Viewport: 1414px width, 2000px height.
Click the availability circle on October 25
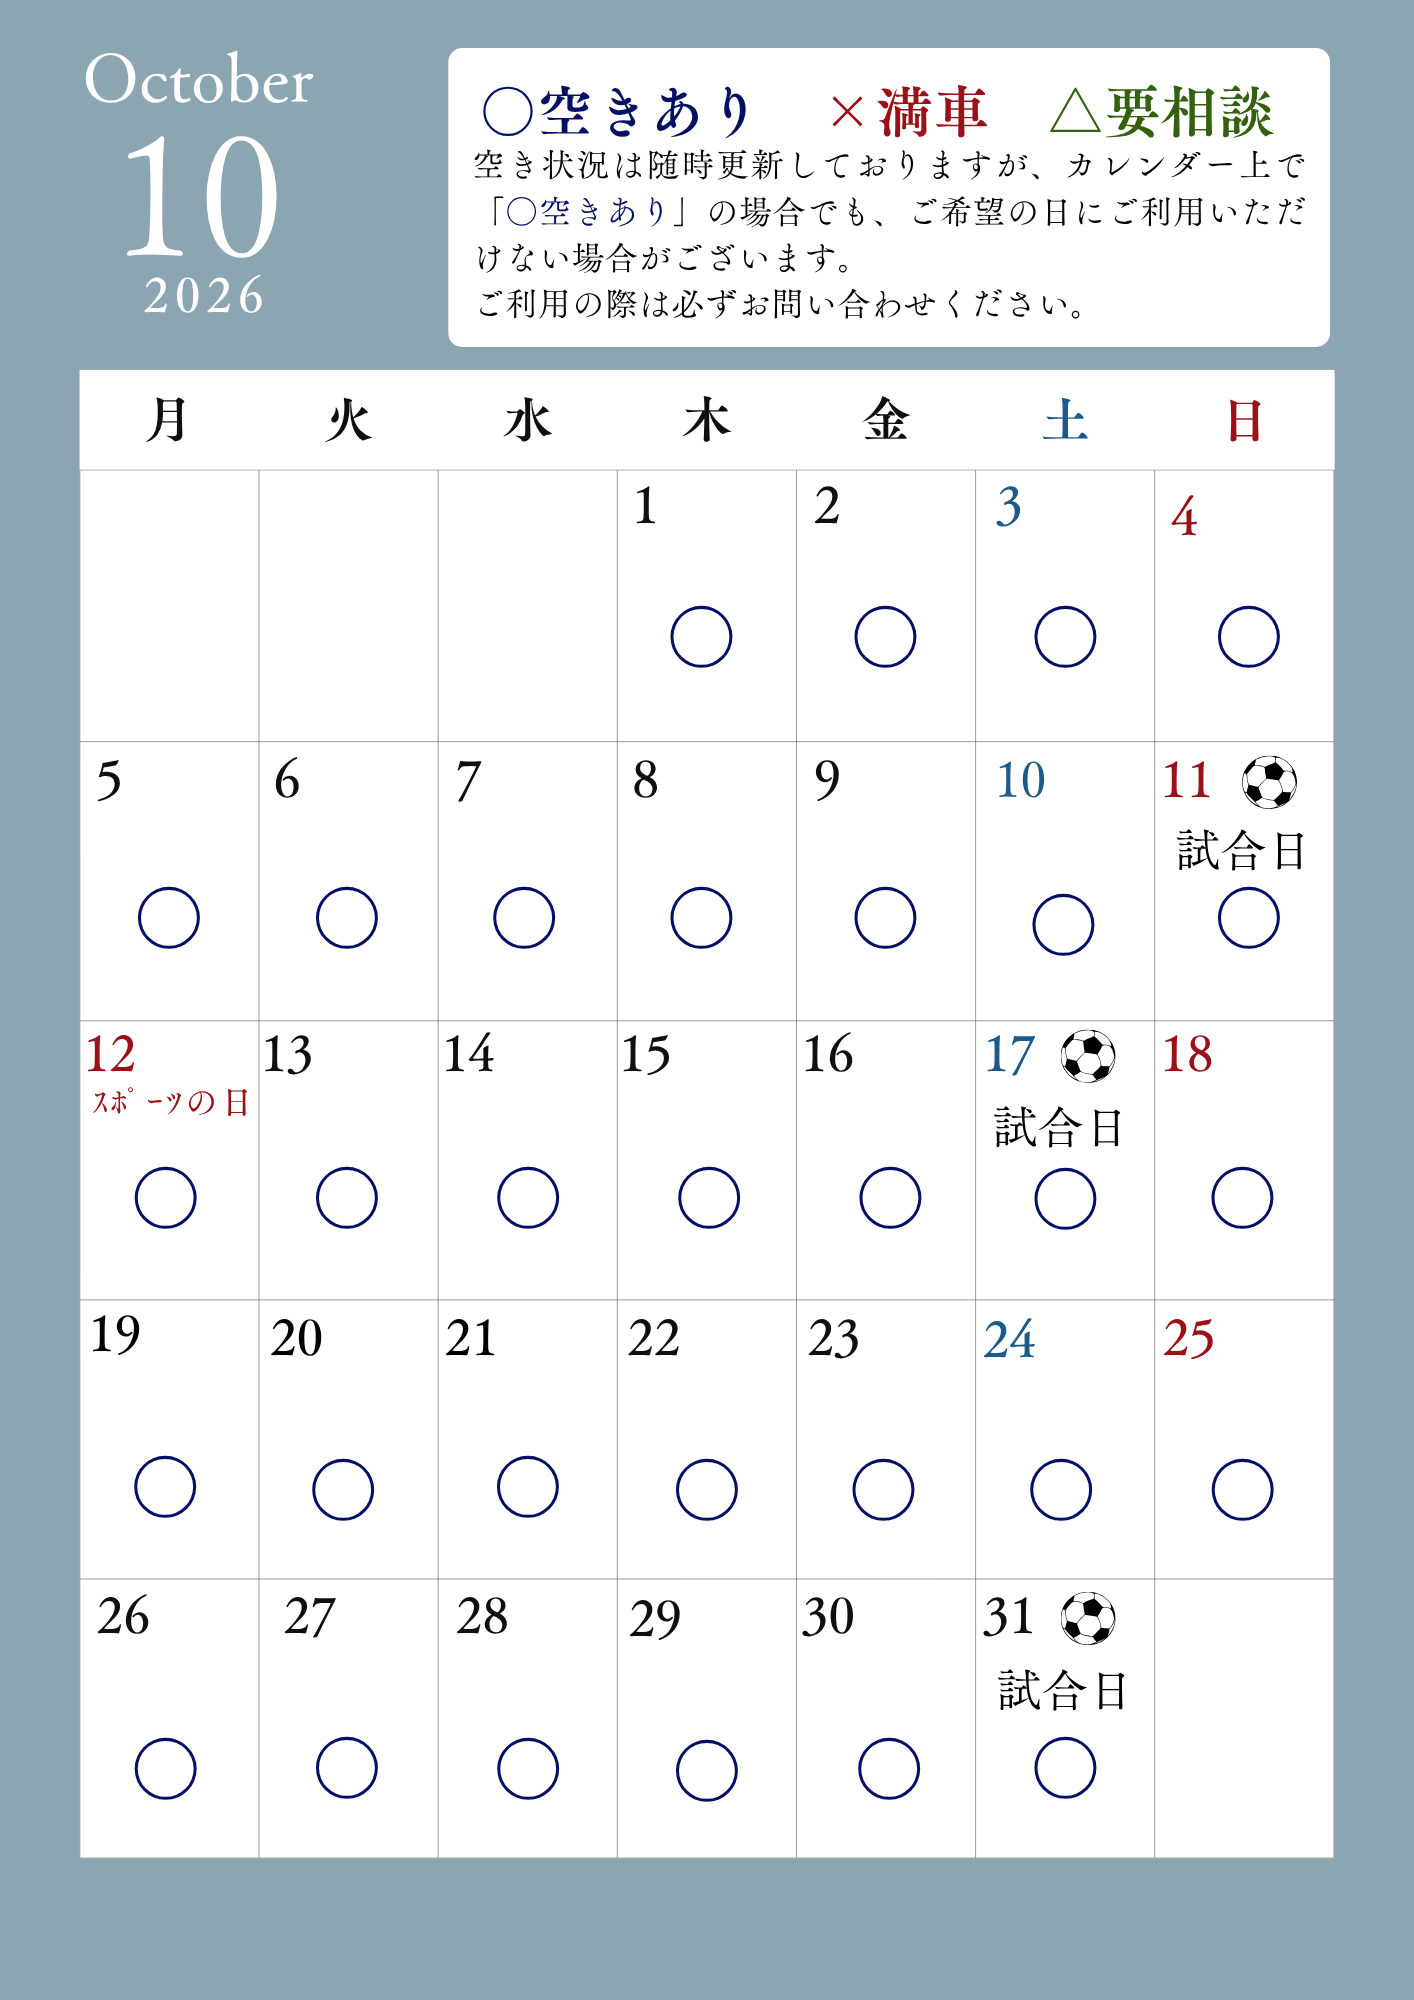click(x=1242, y=1490)
